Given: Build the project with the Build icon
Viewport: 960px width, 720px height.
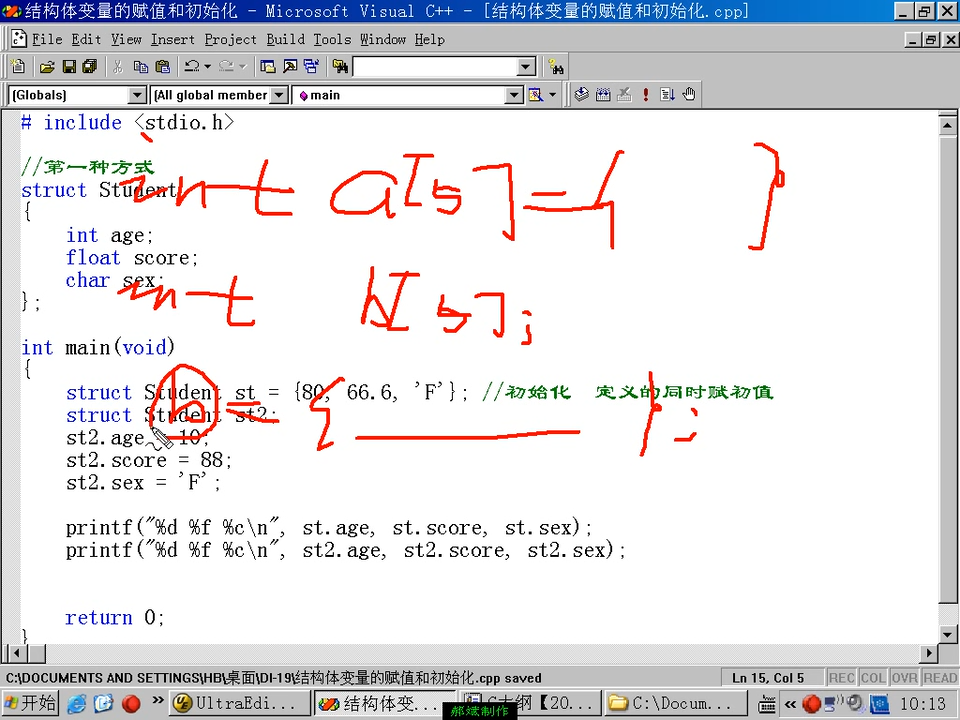Looking at the screenshot, I should (x=603, y=94).
